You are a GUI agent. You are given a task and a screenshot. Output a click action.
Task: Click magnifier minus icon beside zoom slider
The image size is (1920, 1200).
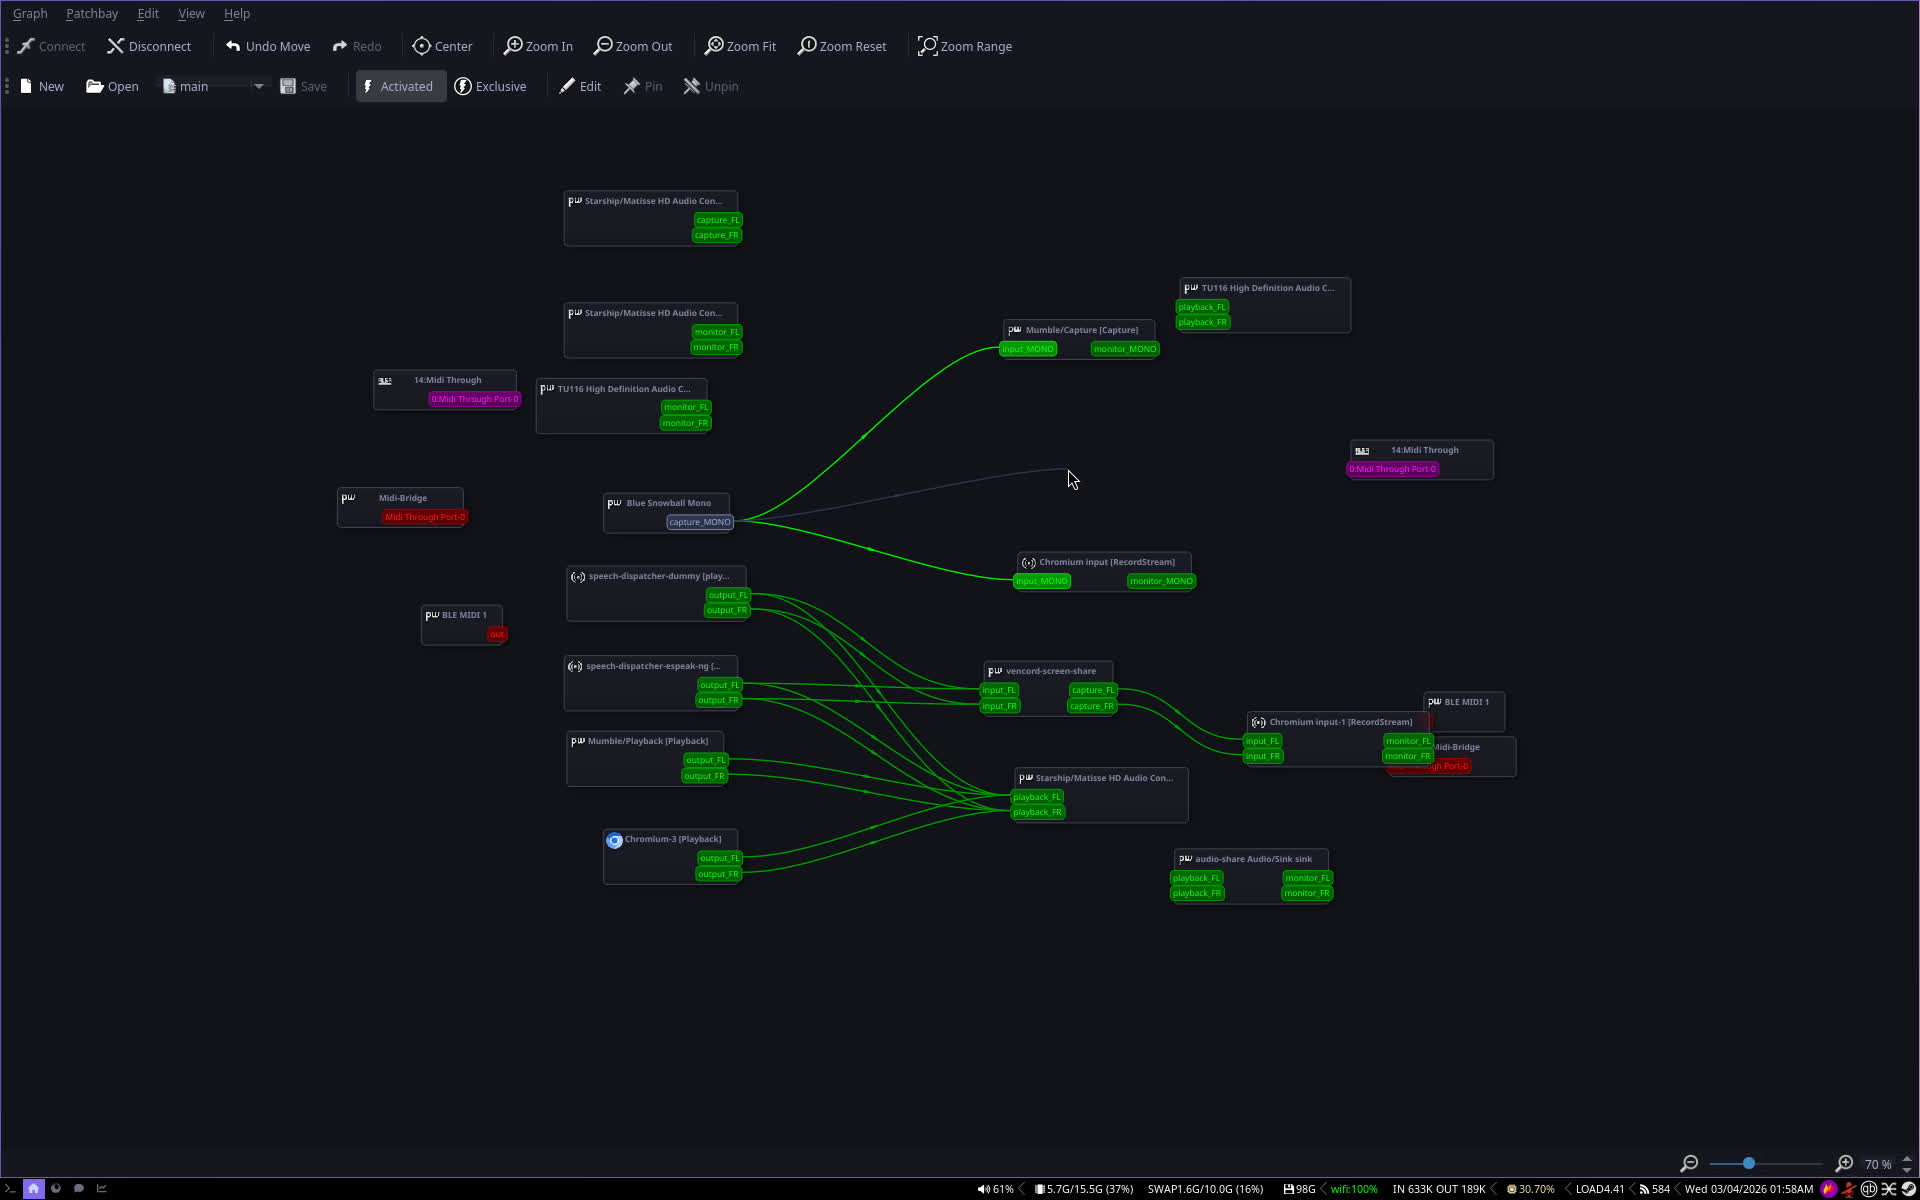1689,1163
